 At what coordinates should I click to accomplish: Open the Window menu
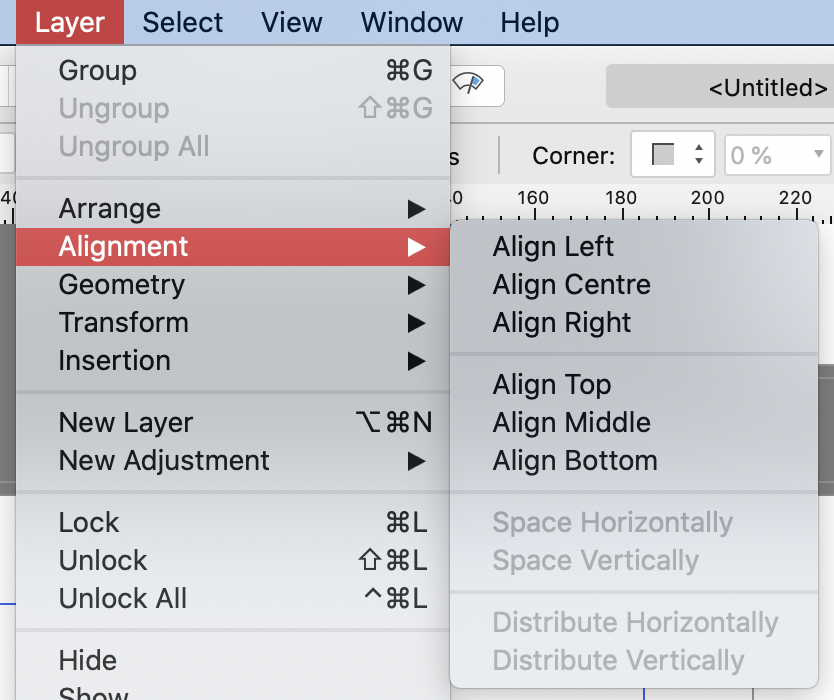pos(410,22)
